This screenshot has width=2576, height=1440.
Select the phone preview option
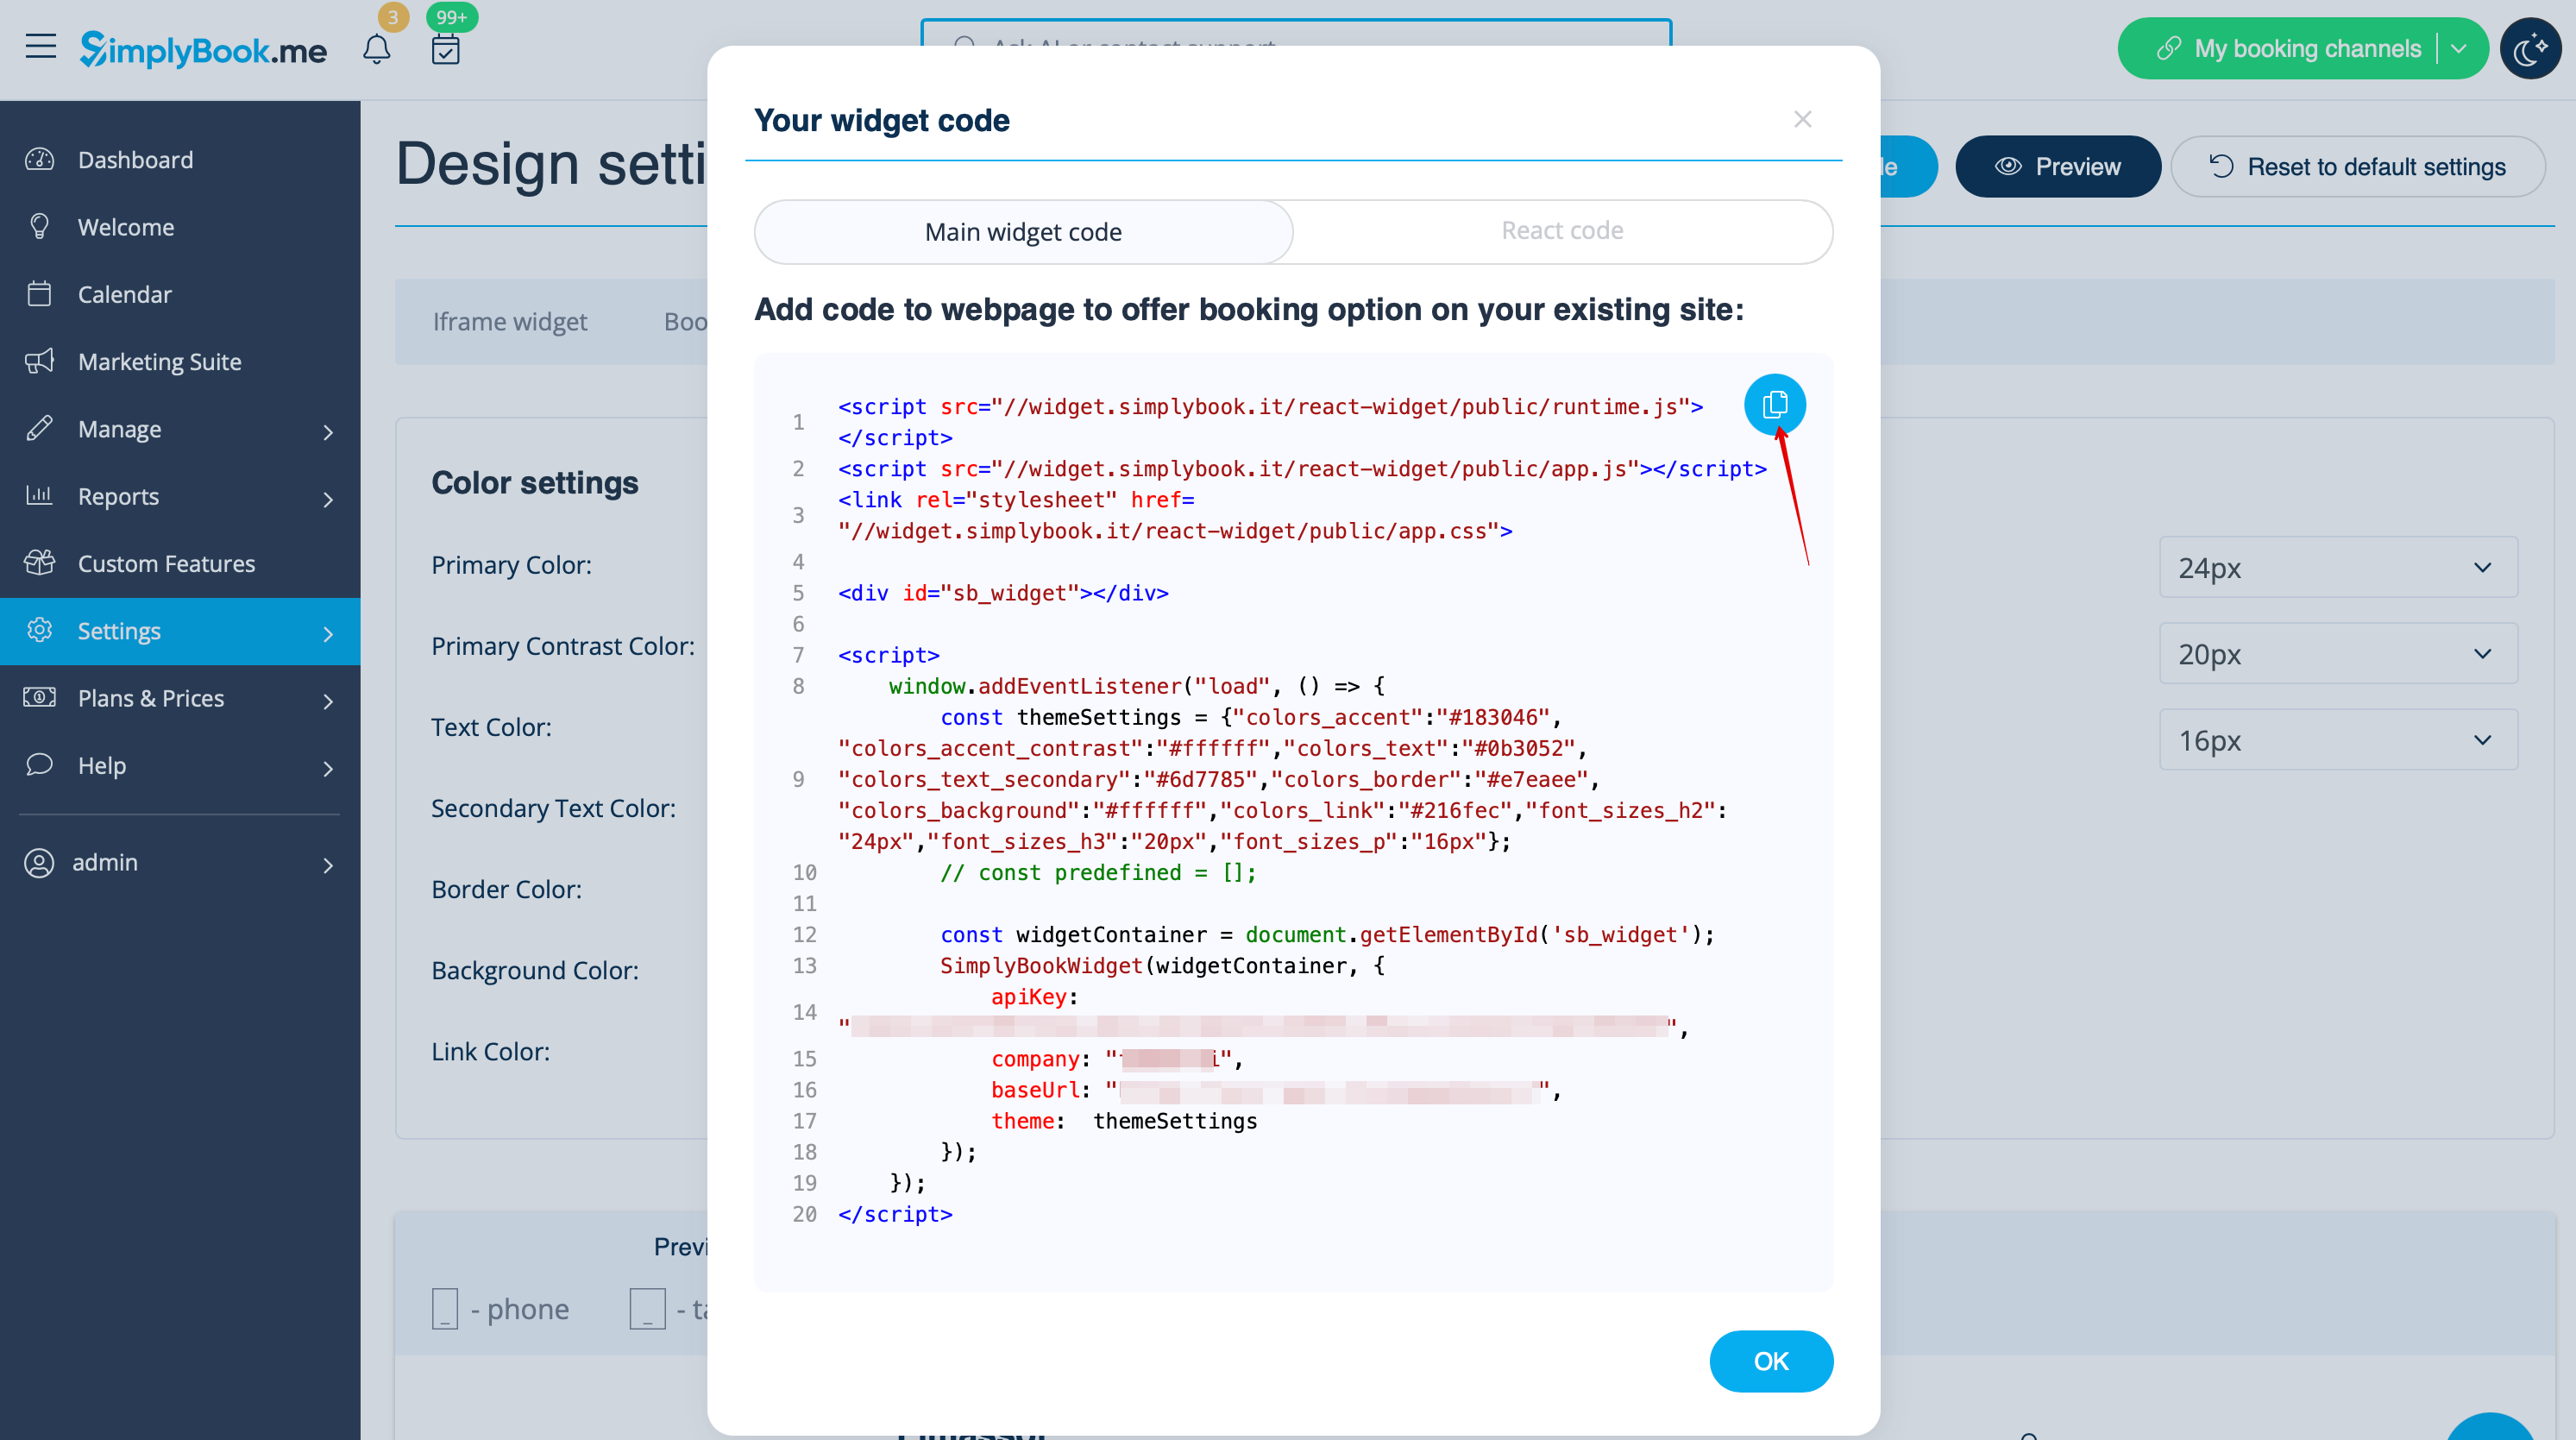pyautogui.click(x=445, y=1308)
